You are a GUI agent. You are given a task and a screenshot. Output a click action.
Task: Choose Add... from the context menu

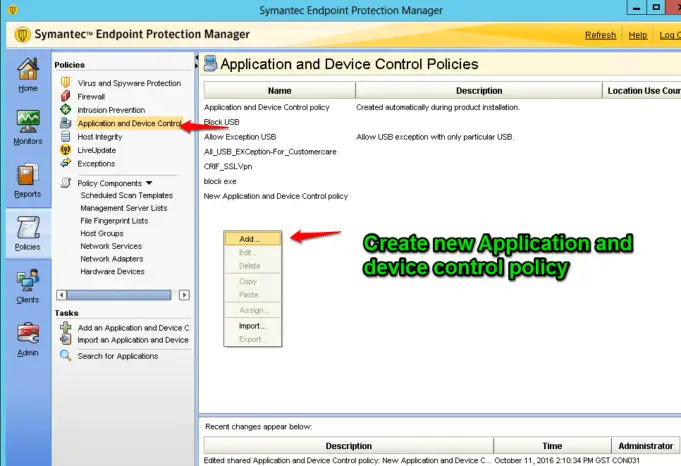[x=250, y=239]
